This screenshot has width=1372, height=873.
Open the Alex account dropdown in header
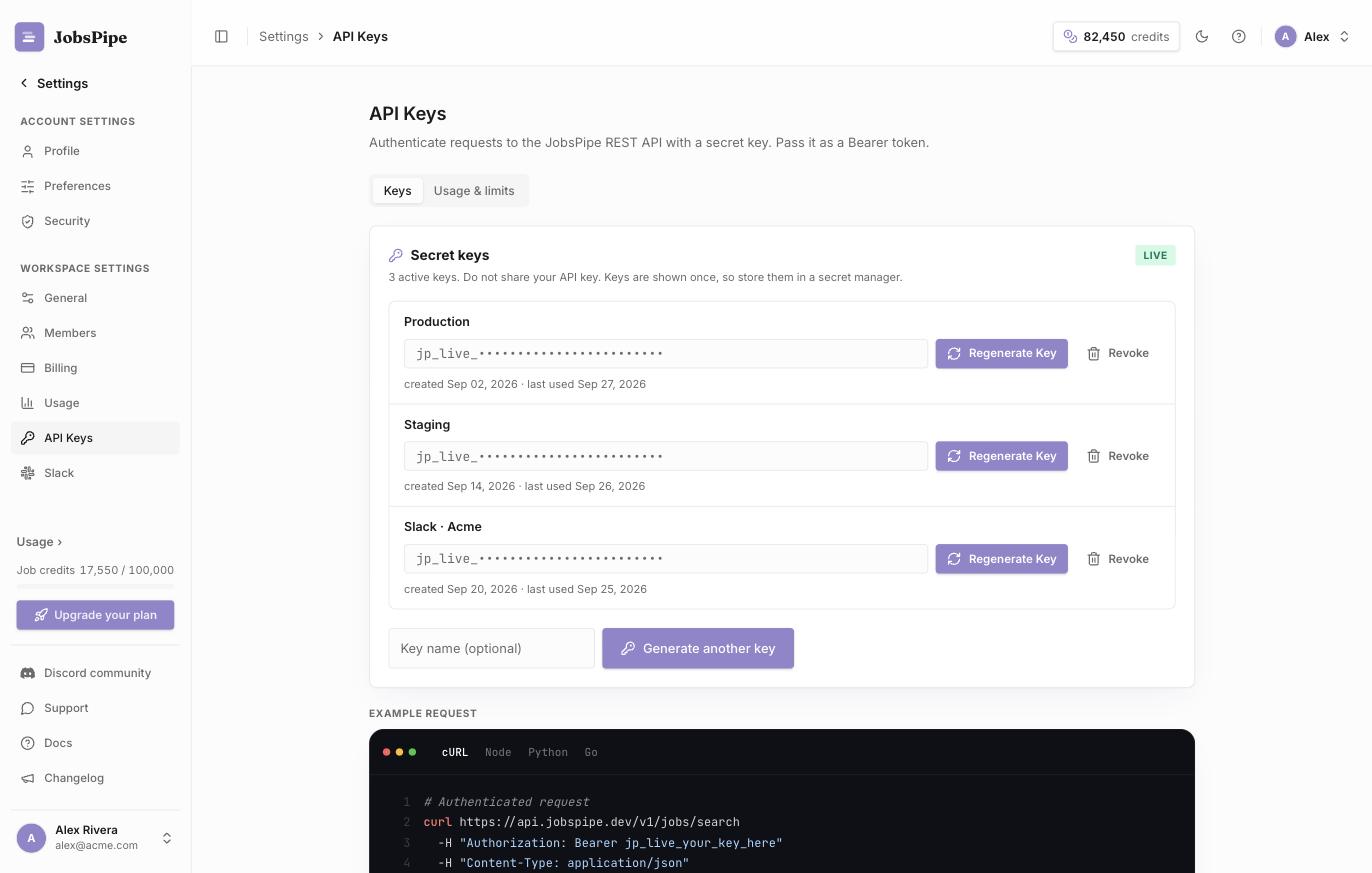tap(1313, 36)
